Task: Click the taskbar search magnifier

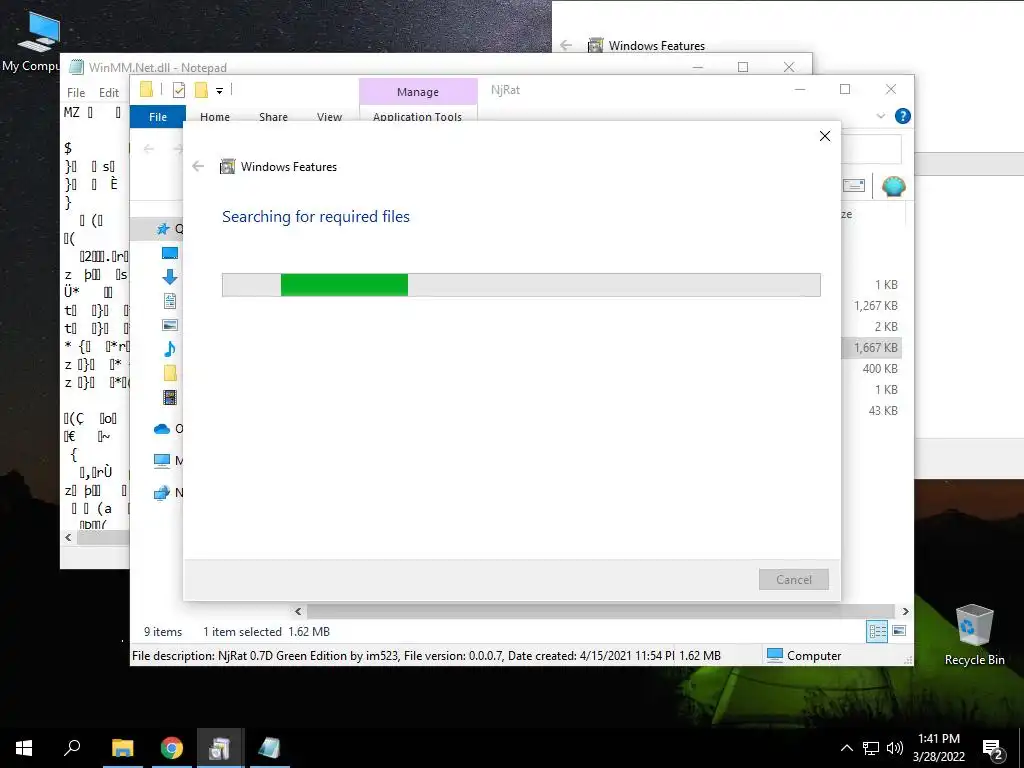Action: [x=72, y=748]
